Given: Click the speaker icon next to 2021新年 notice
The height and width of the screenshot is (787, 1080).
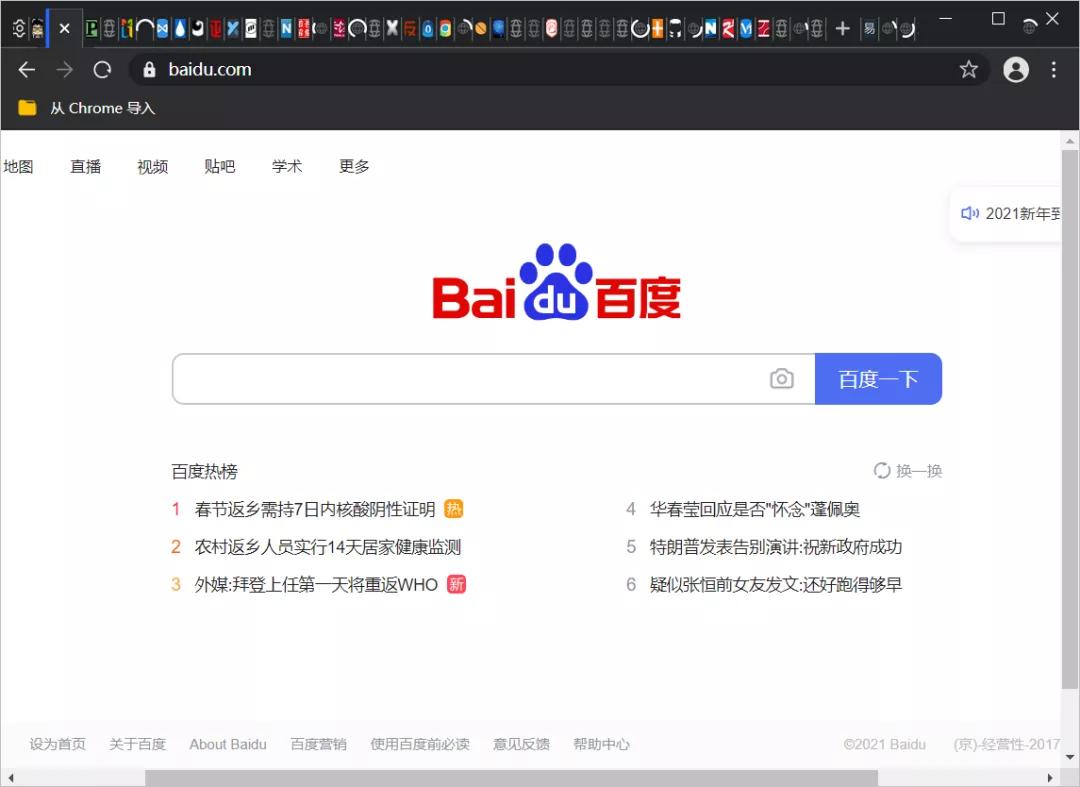Looking at the screenshot, I should [969, 213].
